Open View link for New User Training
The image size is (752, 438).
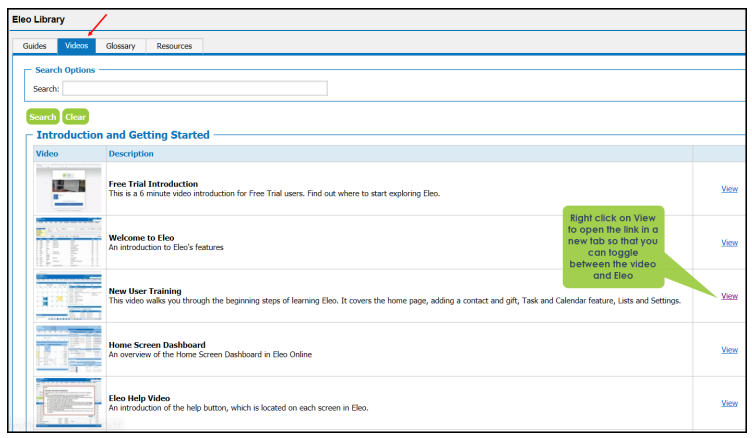click(729, 296)
